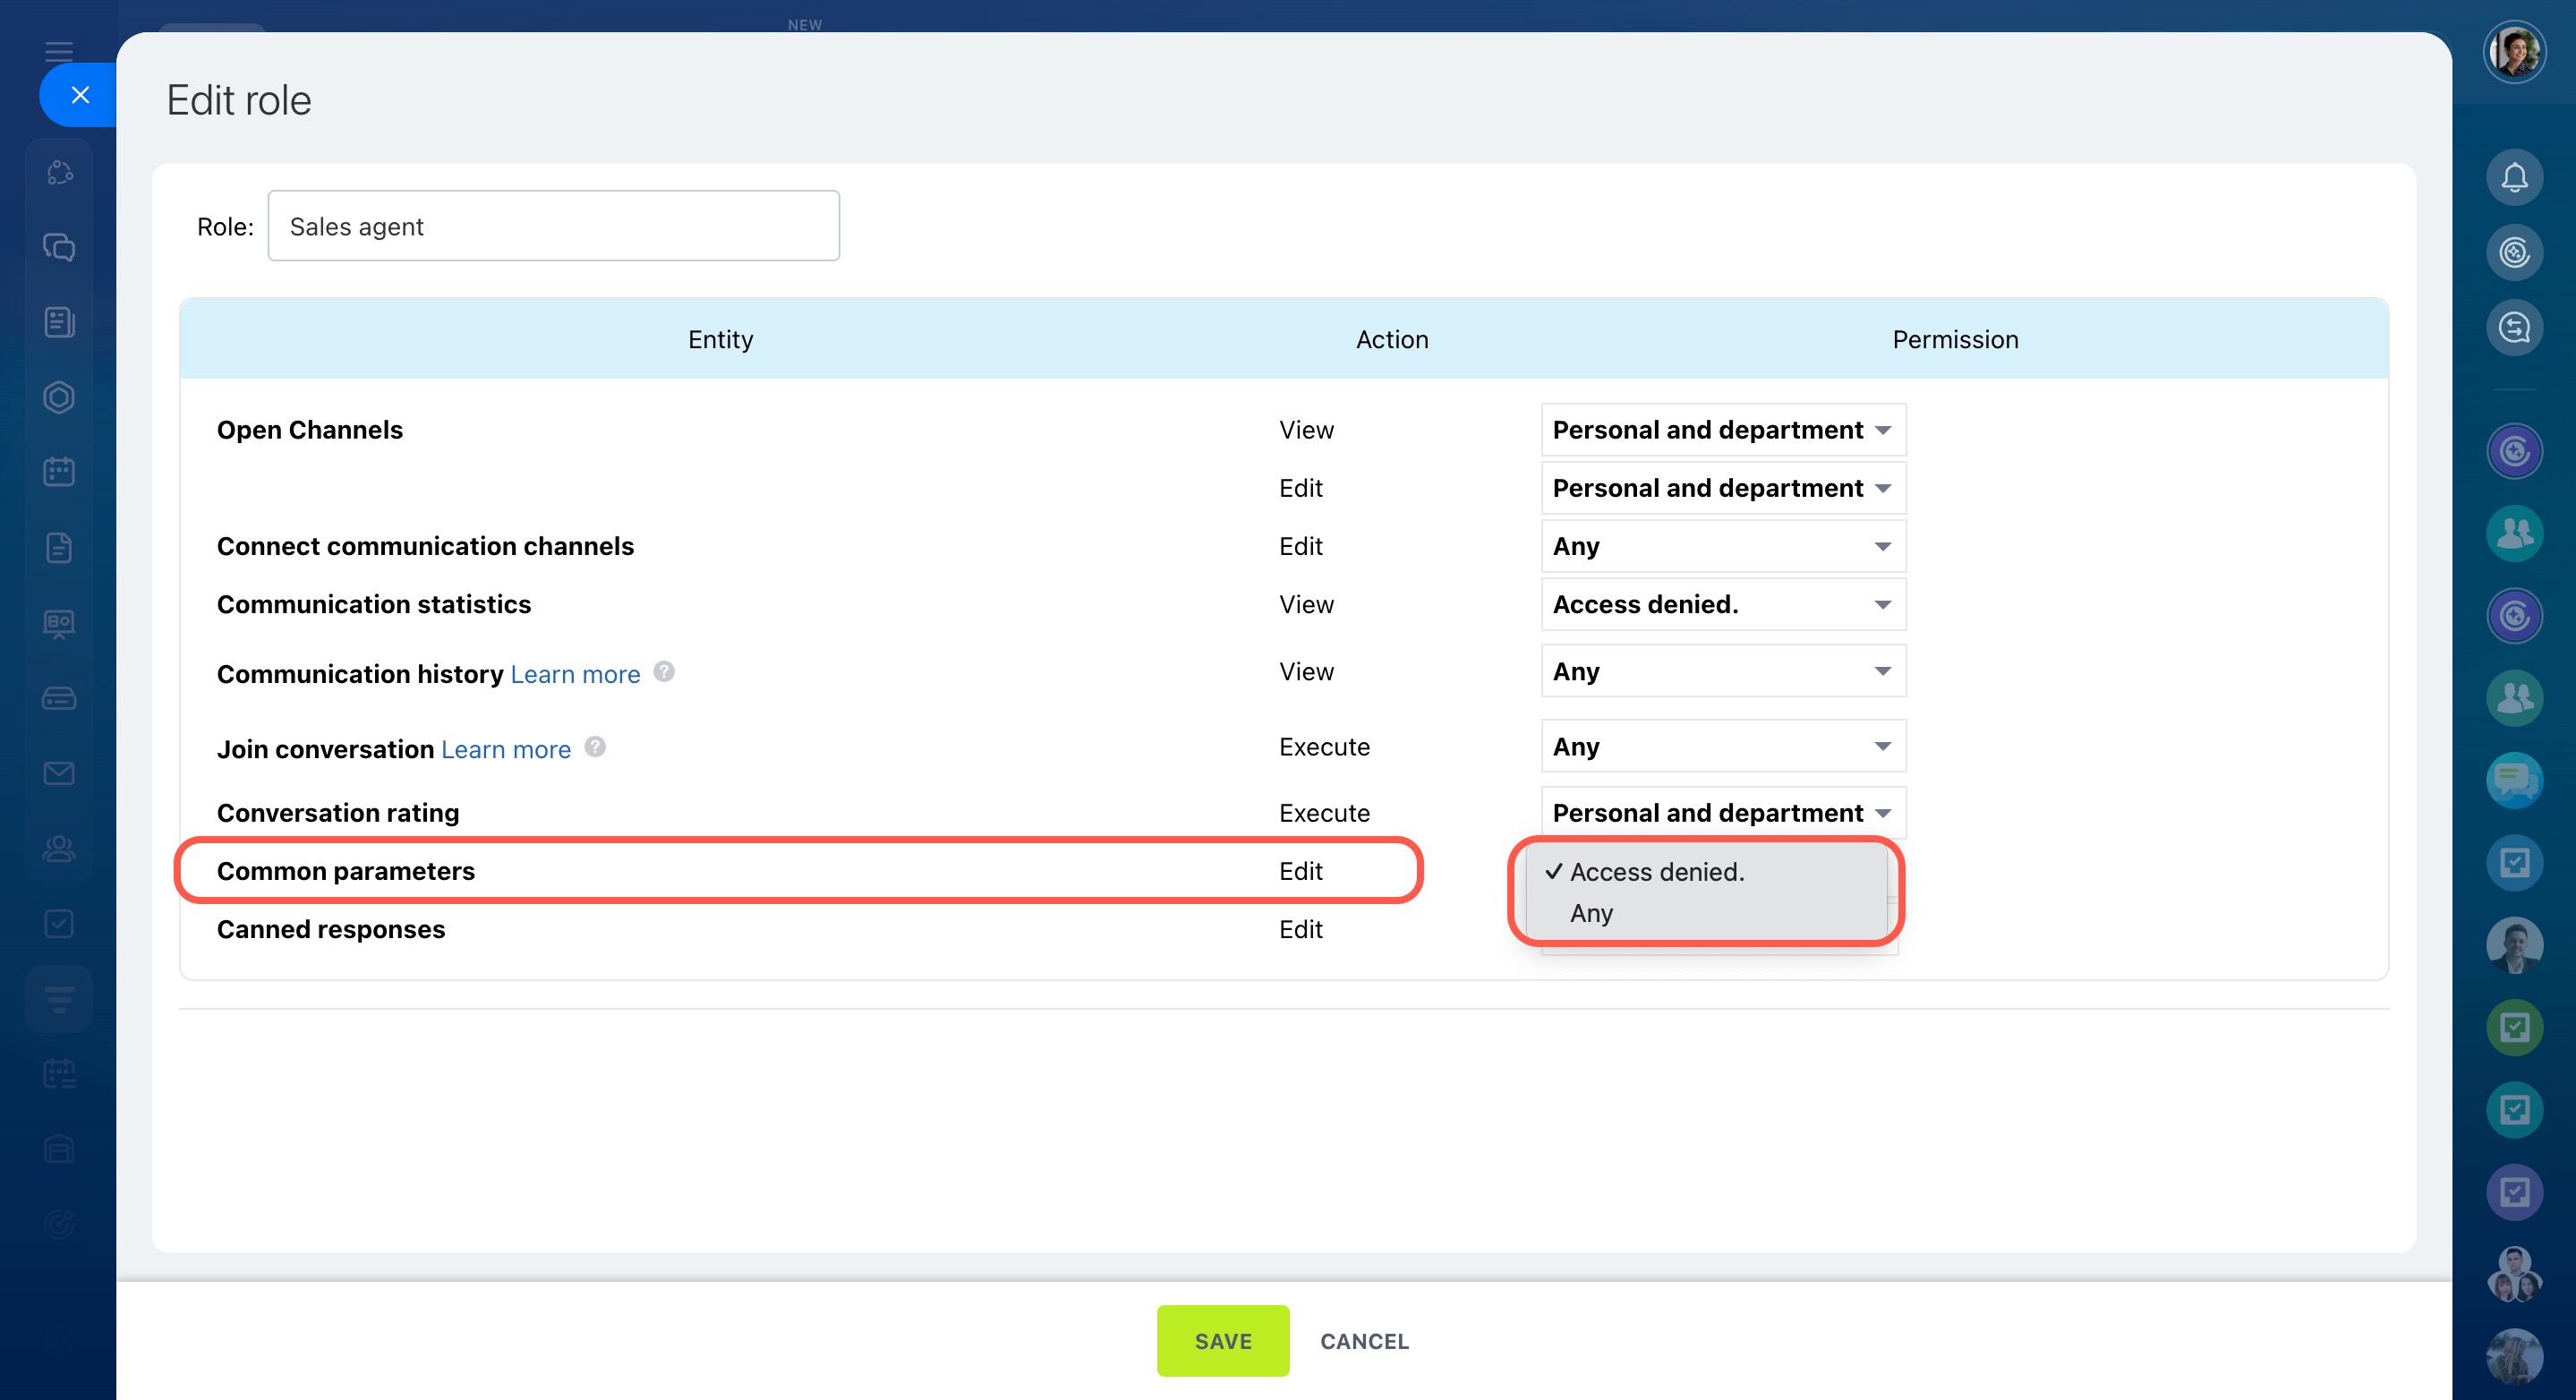
Task: Open the green chat bubble icon in right panel
Action: [x=2514, y=780]
